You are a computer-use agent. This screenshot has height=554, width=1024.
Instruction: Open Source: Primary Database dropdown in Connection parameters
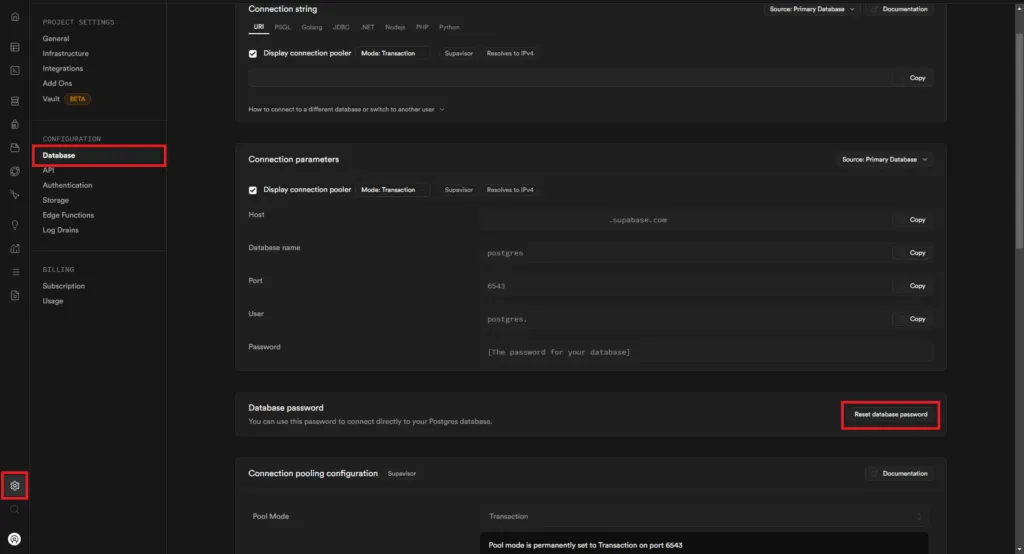[884, 160]
